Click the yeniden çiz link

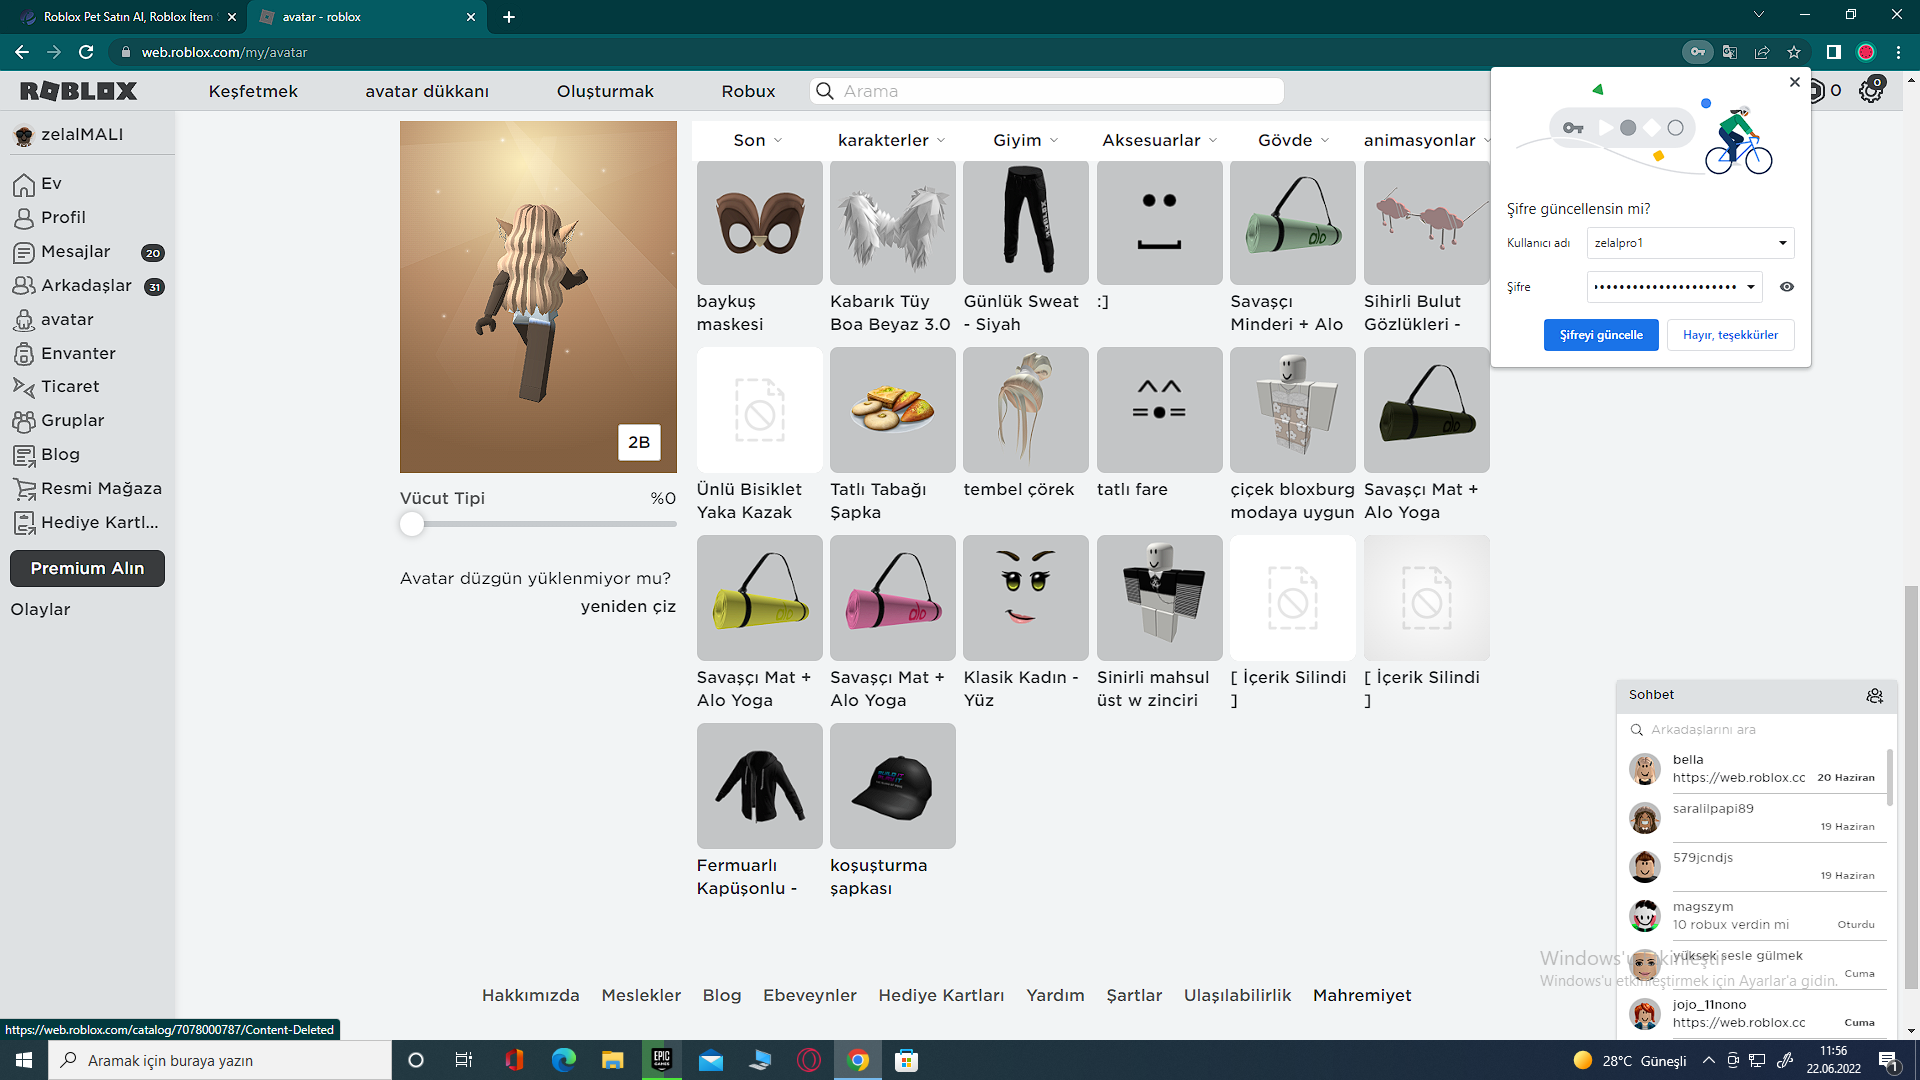coord(628,607)
